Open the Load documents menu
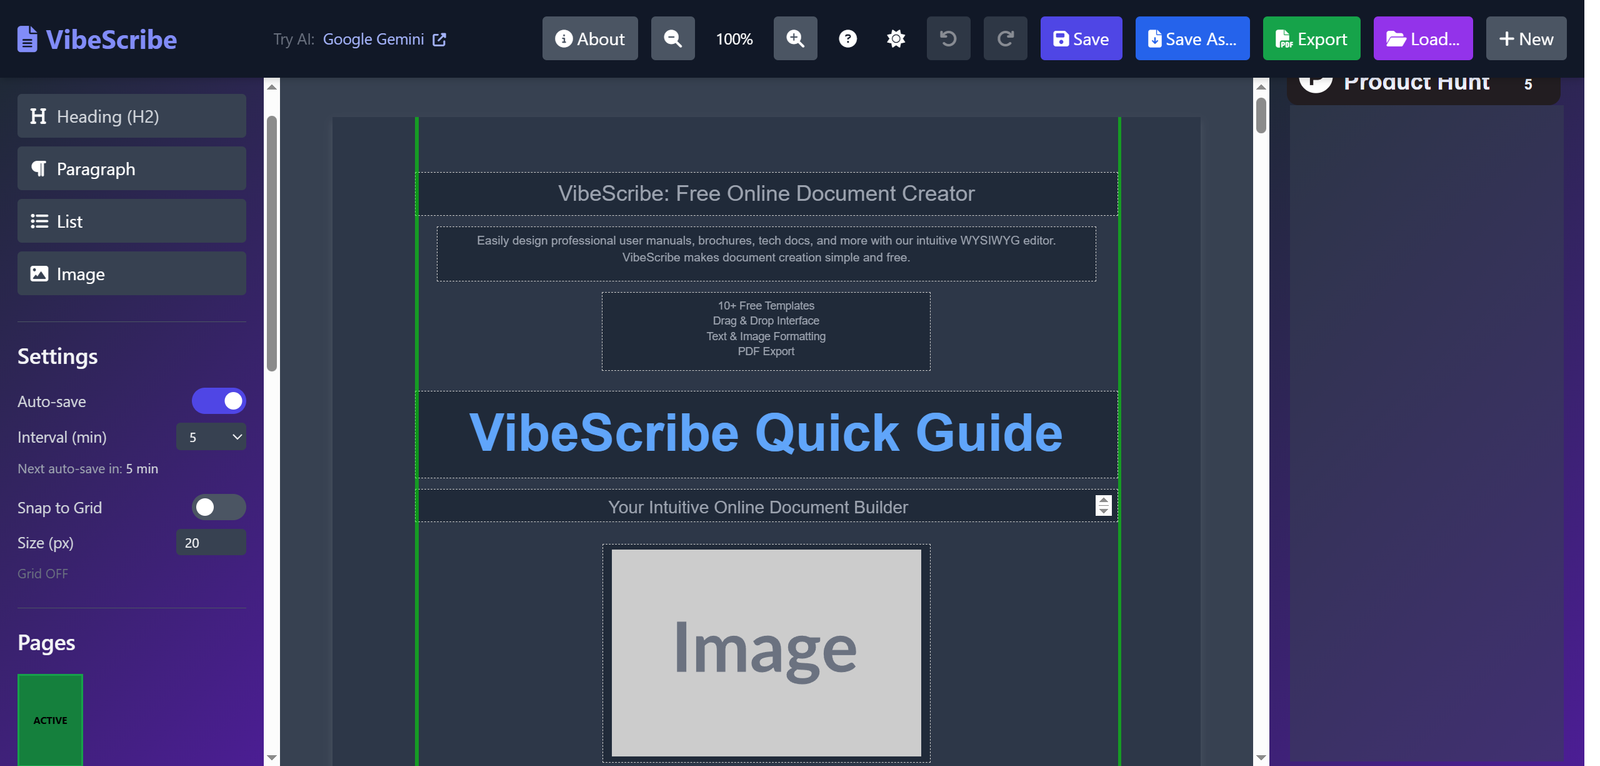This screenshot has height=766, width=1600. (x=1422, y=39)
